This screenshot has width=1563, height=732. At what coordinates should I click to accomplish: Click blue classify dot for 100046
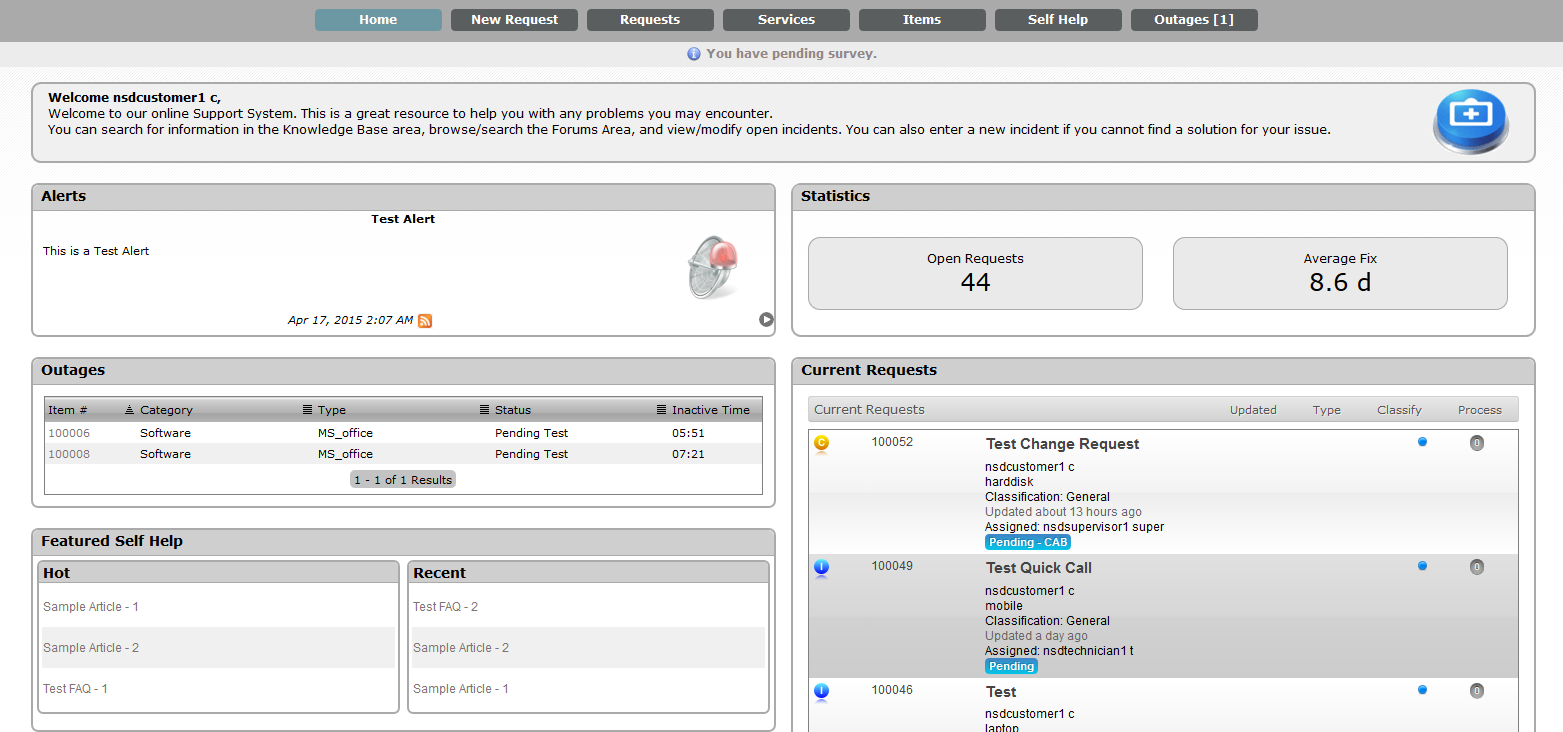[1423, 690]
